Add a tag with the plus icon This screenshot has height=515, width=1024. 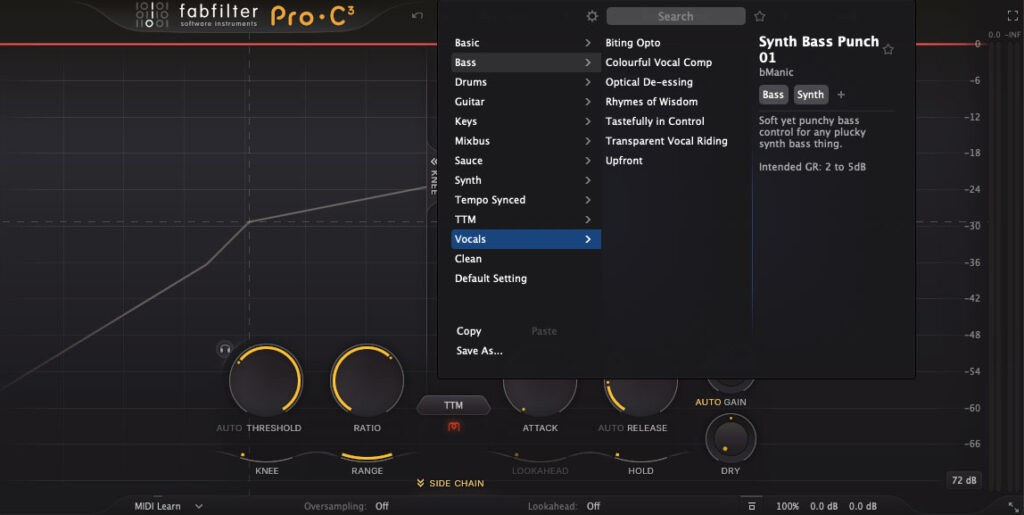click(841, 95)
